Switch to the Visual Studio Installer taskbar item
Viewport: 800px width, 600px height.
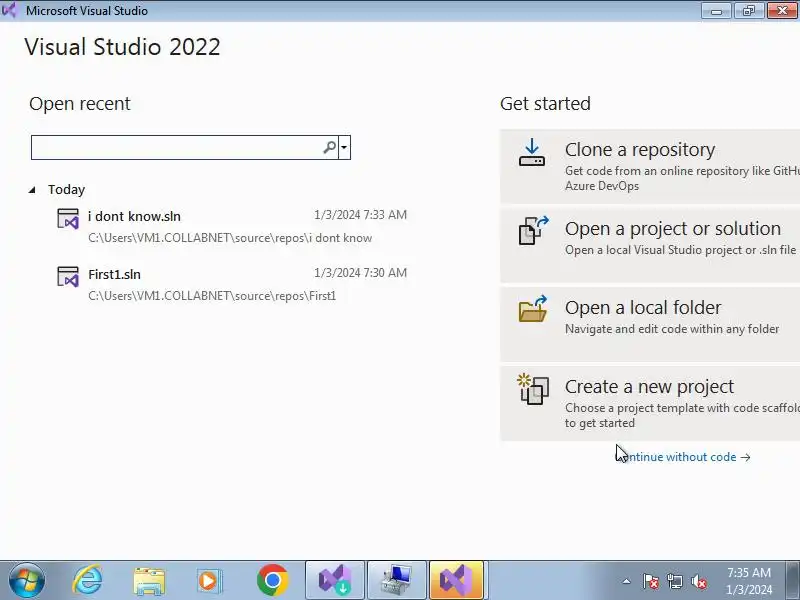pos(335,580)
